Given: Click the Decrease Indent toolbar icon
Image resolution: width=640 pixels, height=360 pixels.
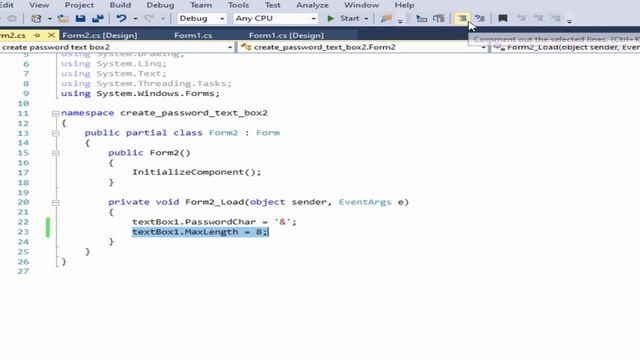Looking at the screenshot, I should [x=422, y=19].
